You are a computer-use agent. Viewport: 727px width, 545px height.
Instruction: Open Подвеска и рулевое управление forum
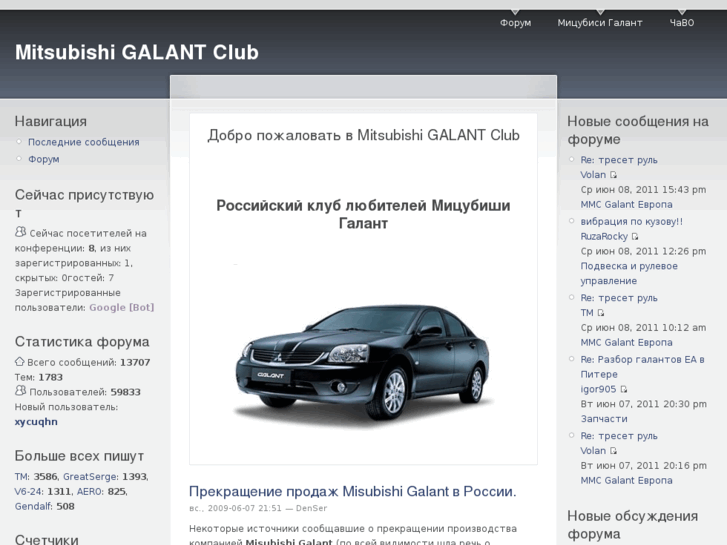(629, 274)
